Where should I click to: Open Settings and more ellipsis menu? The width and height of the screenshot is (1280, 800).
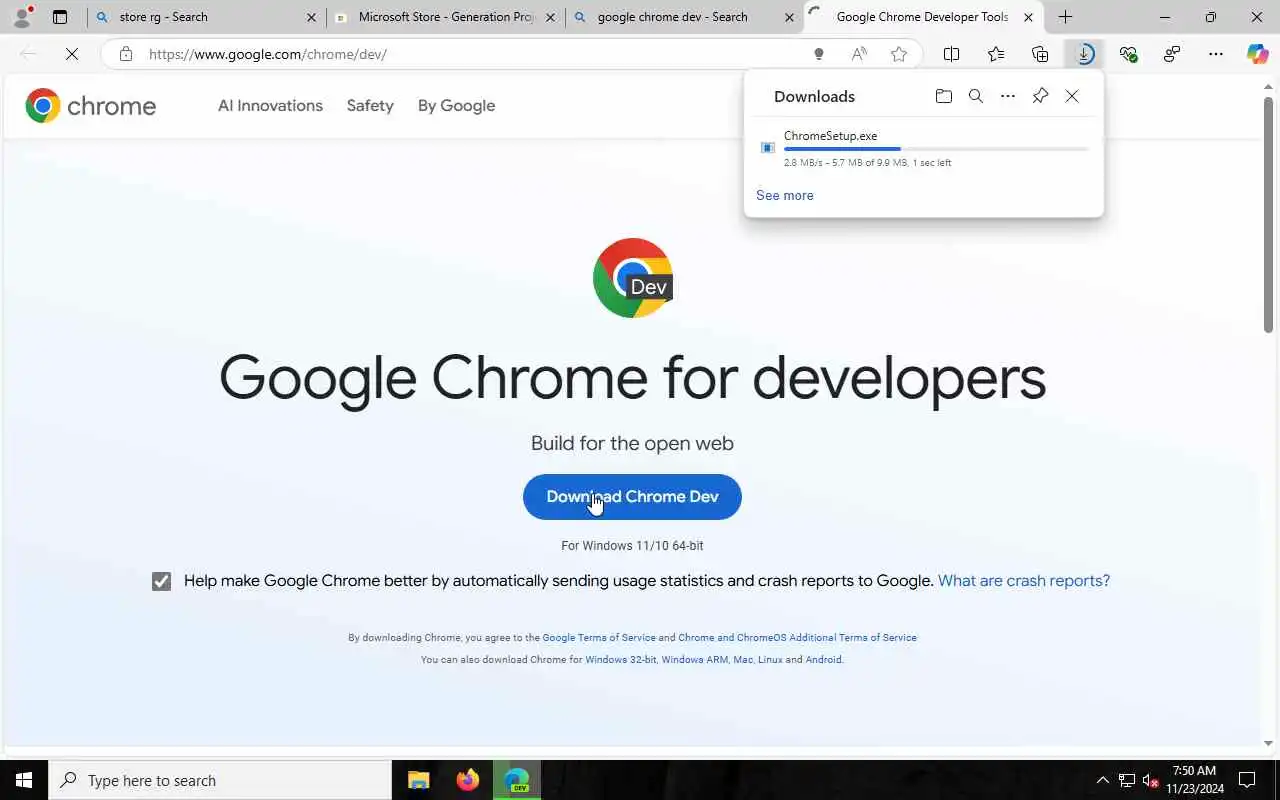1216,54
